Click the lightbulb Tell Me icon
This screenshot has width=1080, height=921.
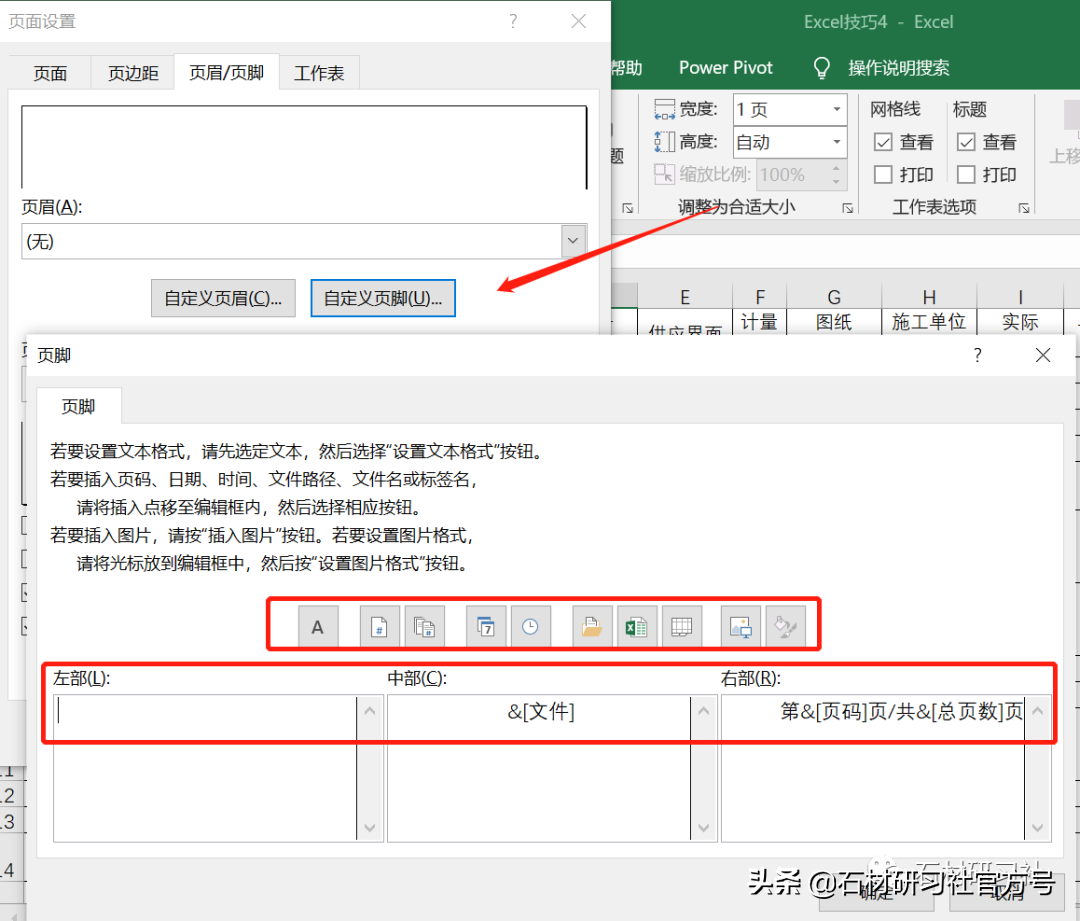pyautogui.click(x=821, y=68)
